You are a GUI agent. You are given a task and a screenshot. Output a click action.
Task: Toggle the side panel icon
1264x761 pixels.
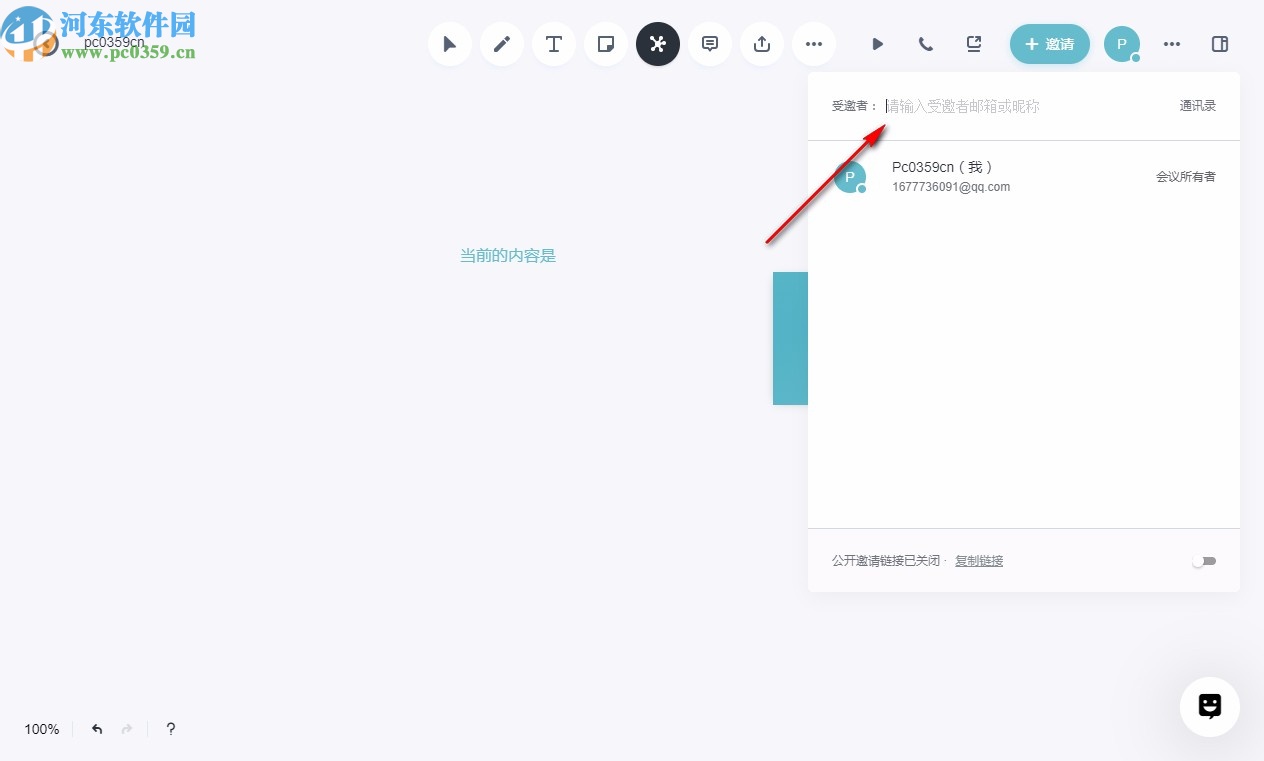coord(1220,44)
